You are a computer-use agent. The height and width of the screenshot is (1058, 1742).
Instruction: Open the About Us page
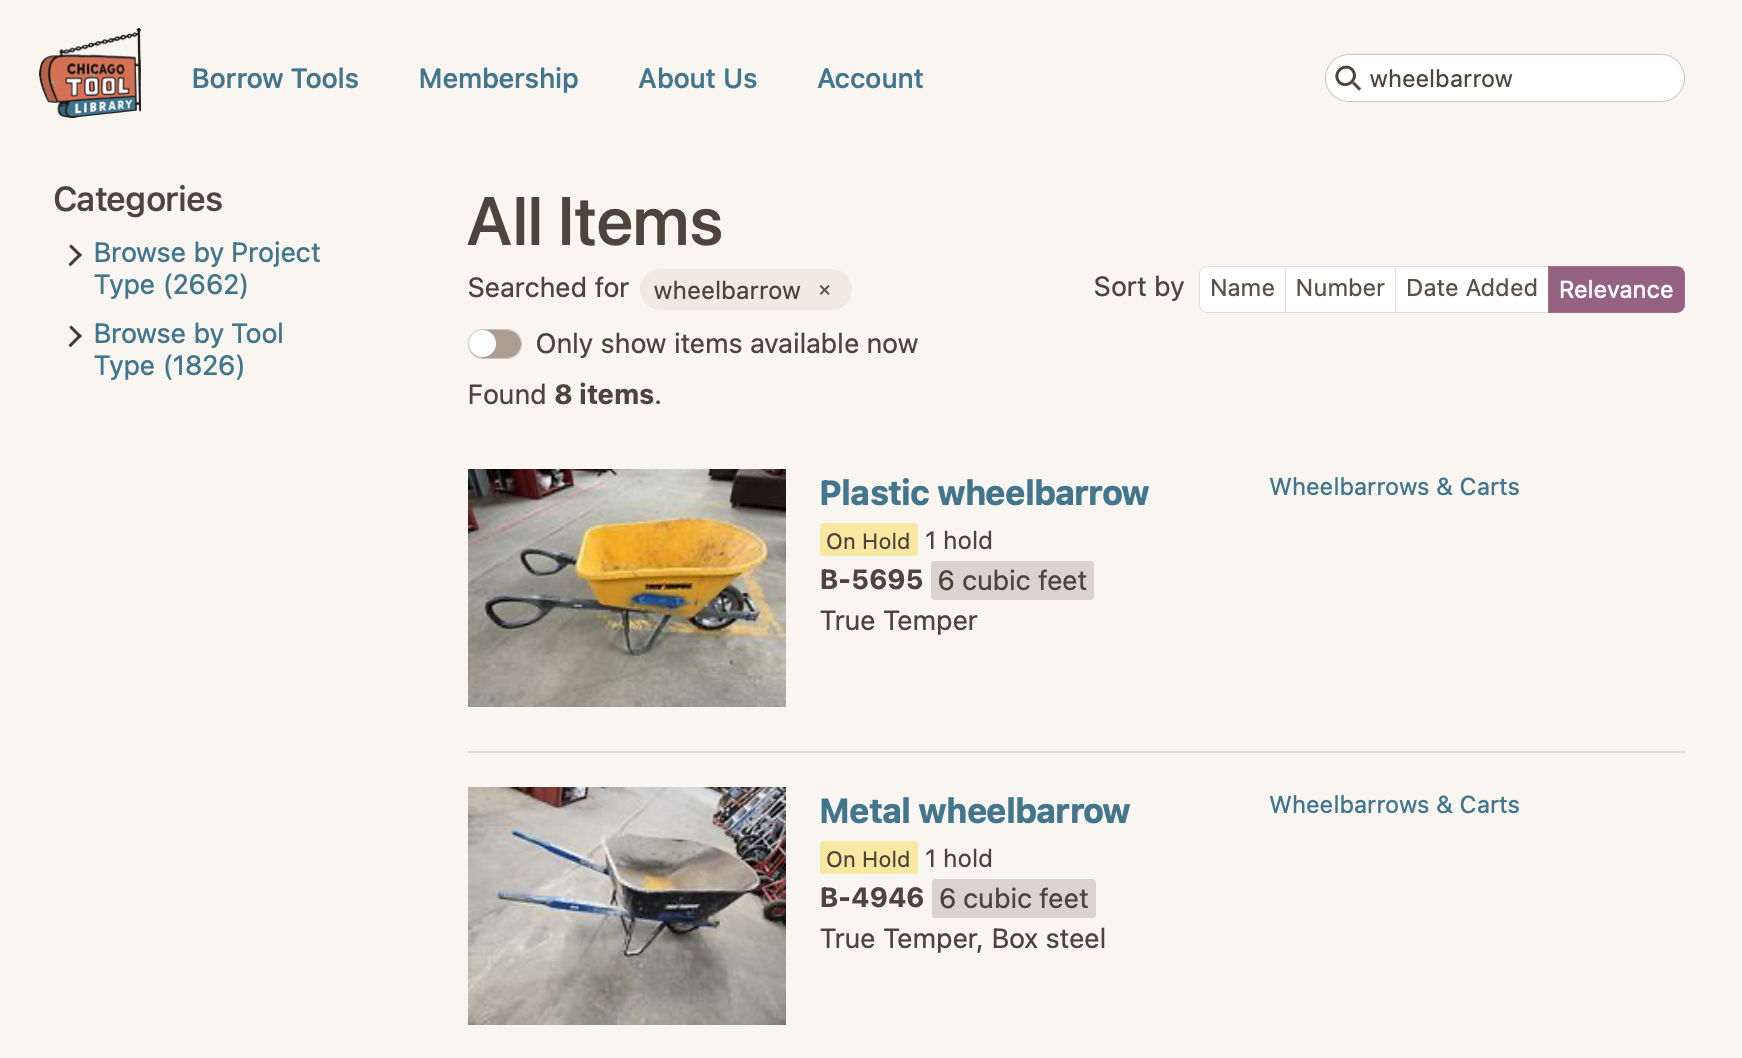697,78
